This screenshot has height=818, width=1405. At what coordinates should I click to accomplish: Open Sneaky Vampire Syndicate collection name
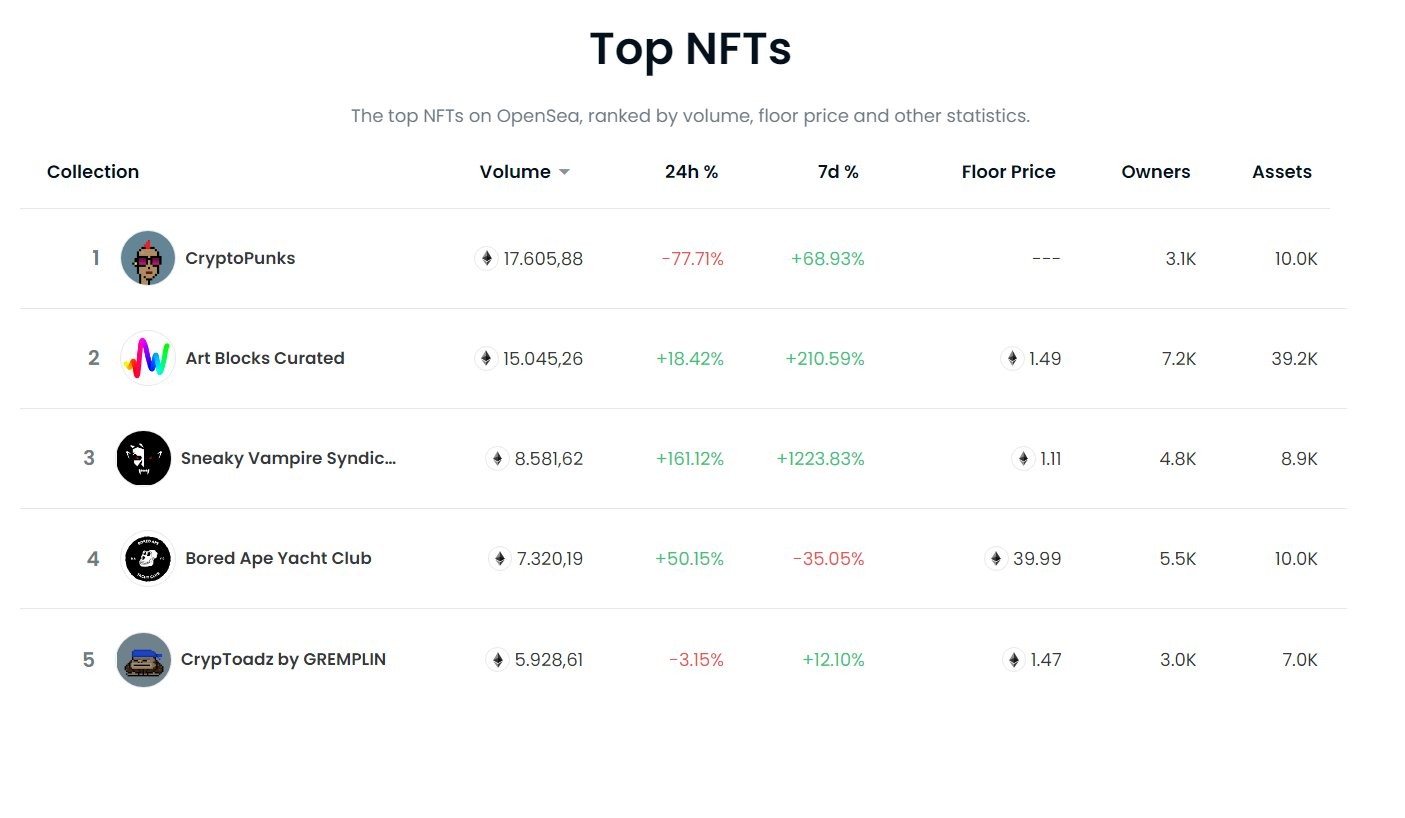point(288,458)
